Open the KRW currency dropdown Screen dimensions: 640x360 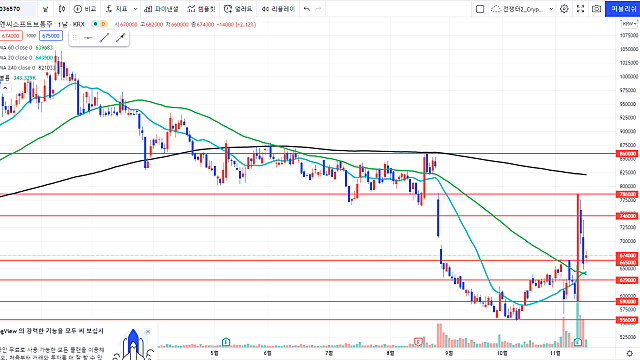(629, 24)
